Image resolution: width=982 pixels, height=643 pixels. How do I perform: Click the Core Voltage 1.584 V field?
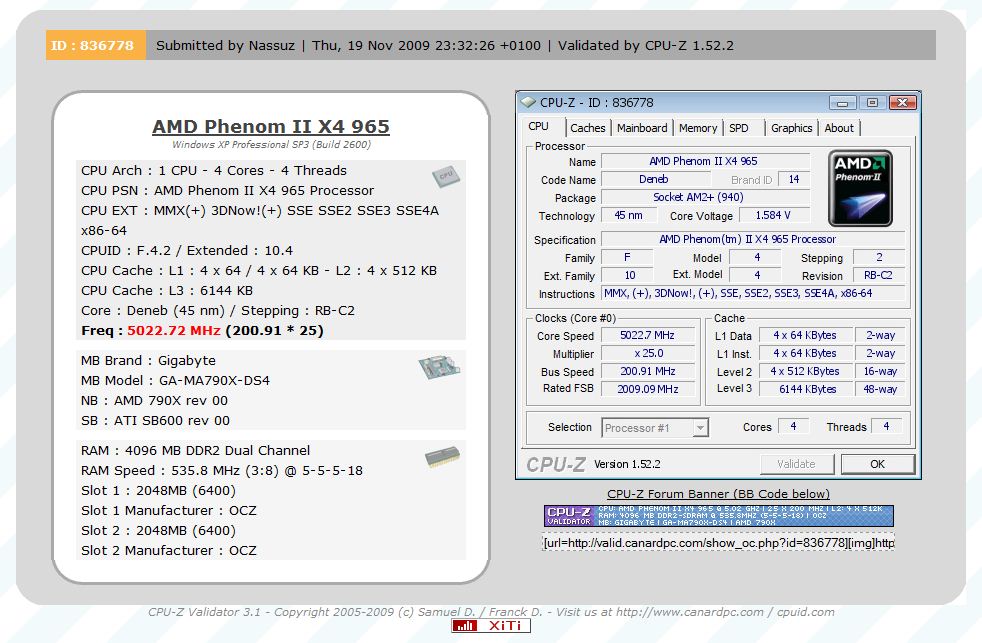click(774, 215)
